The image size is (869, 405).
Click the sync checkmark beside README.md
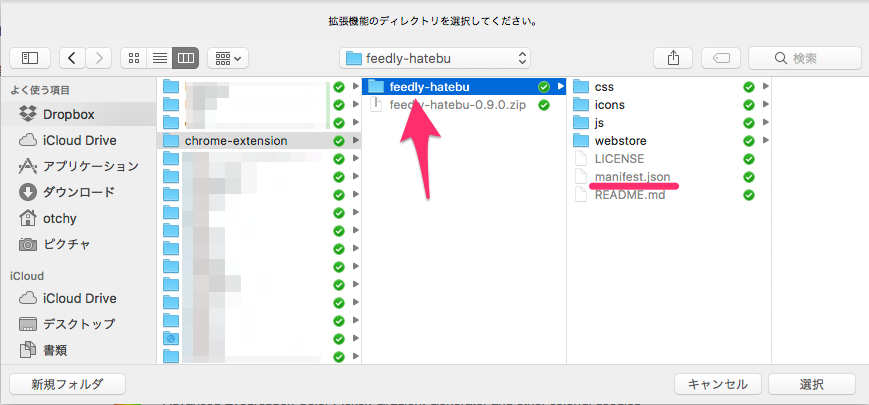tap(749, 195)
